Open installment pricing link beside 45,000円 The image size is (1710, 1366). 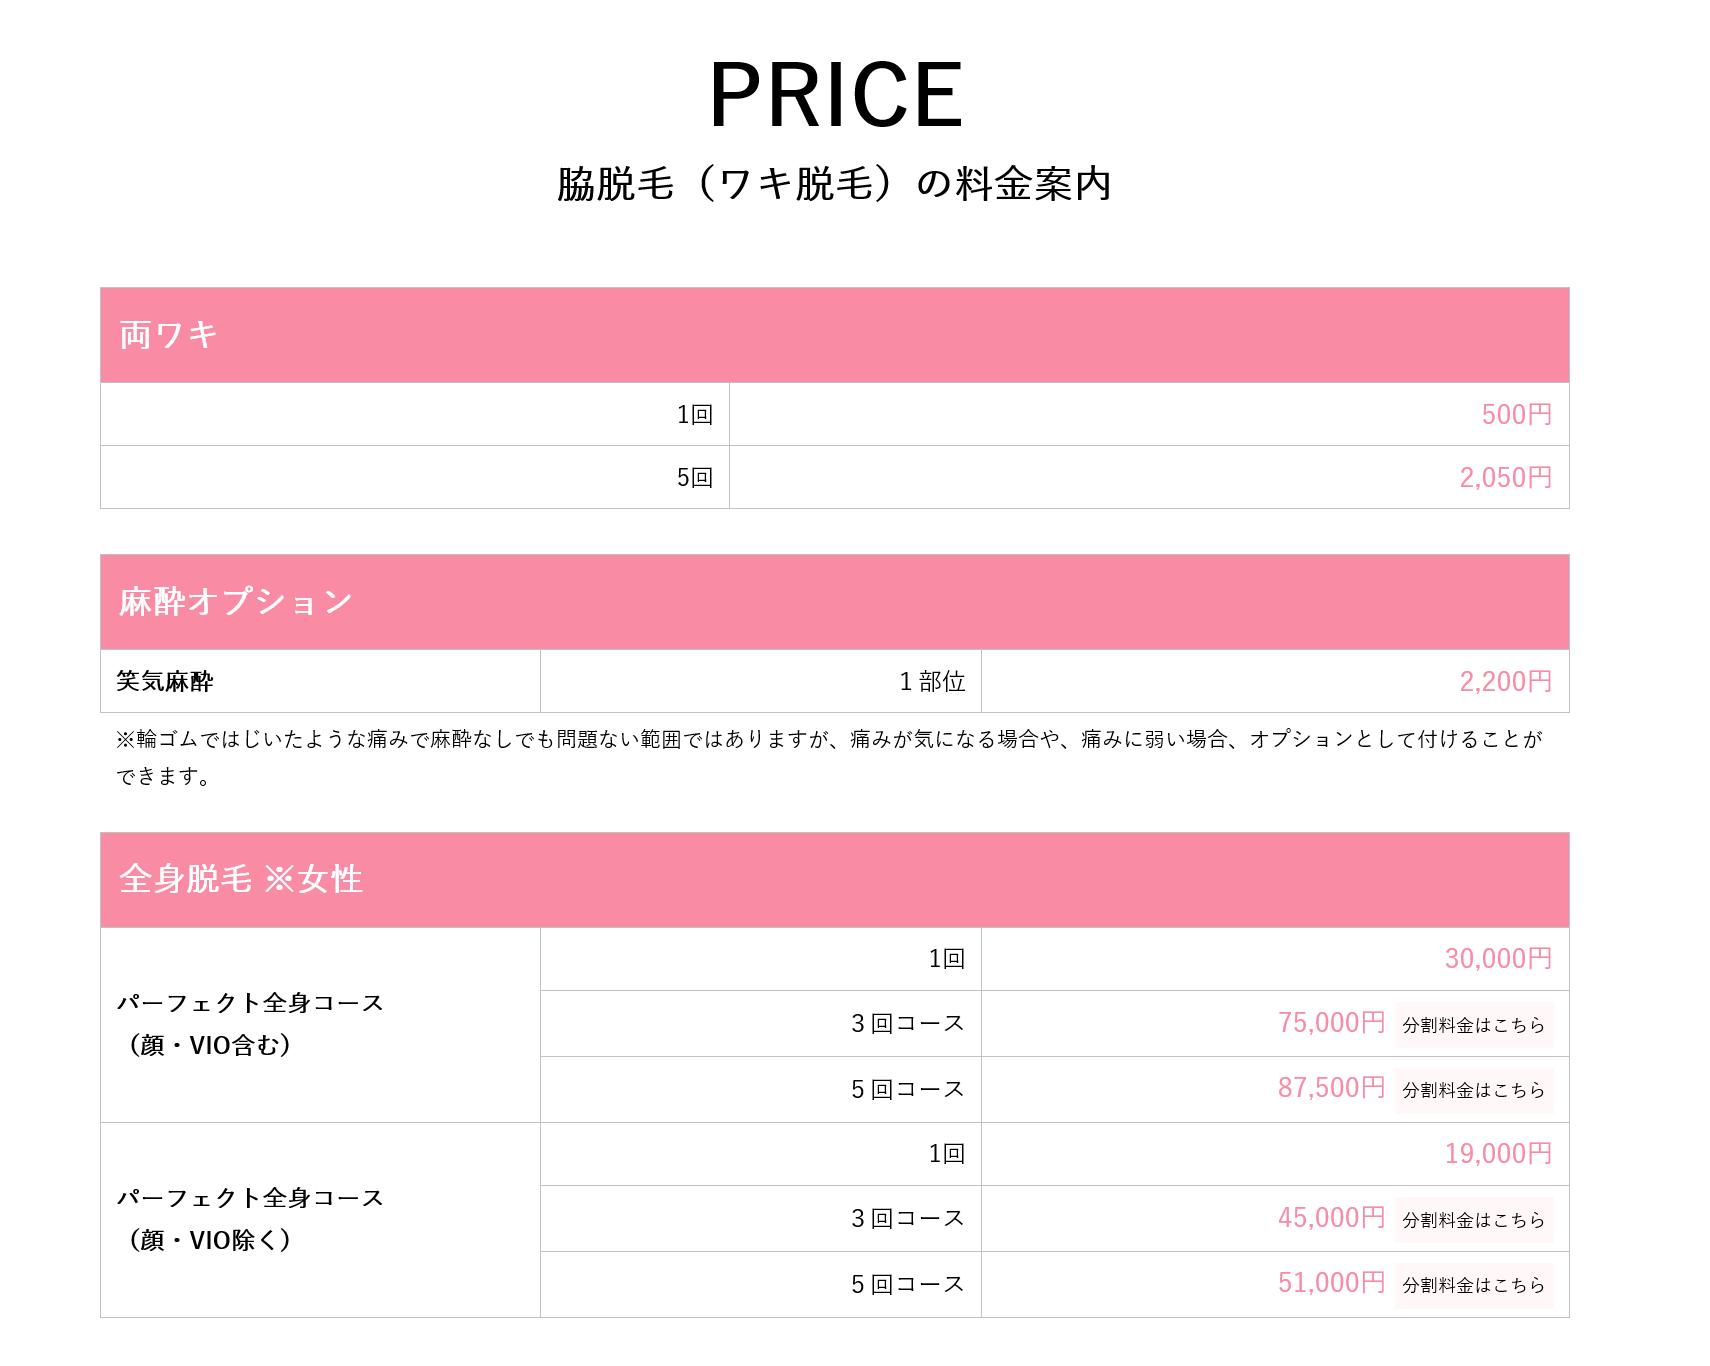1473,1220
